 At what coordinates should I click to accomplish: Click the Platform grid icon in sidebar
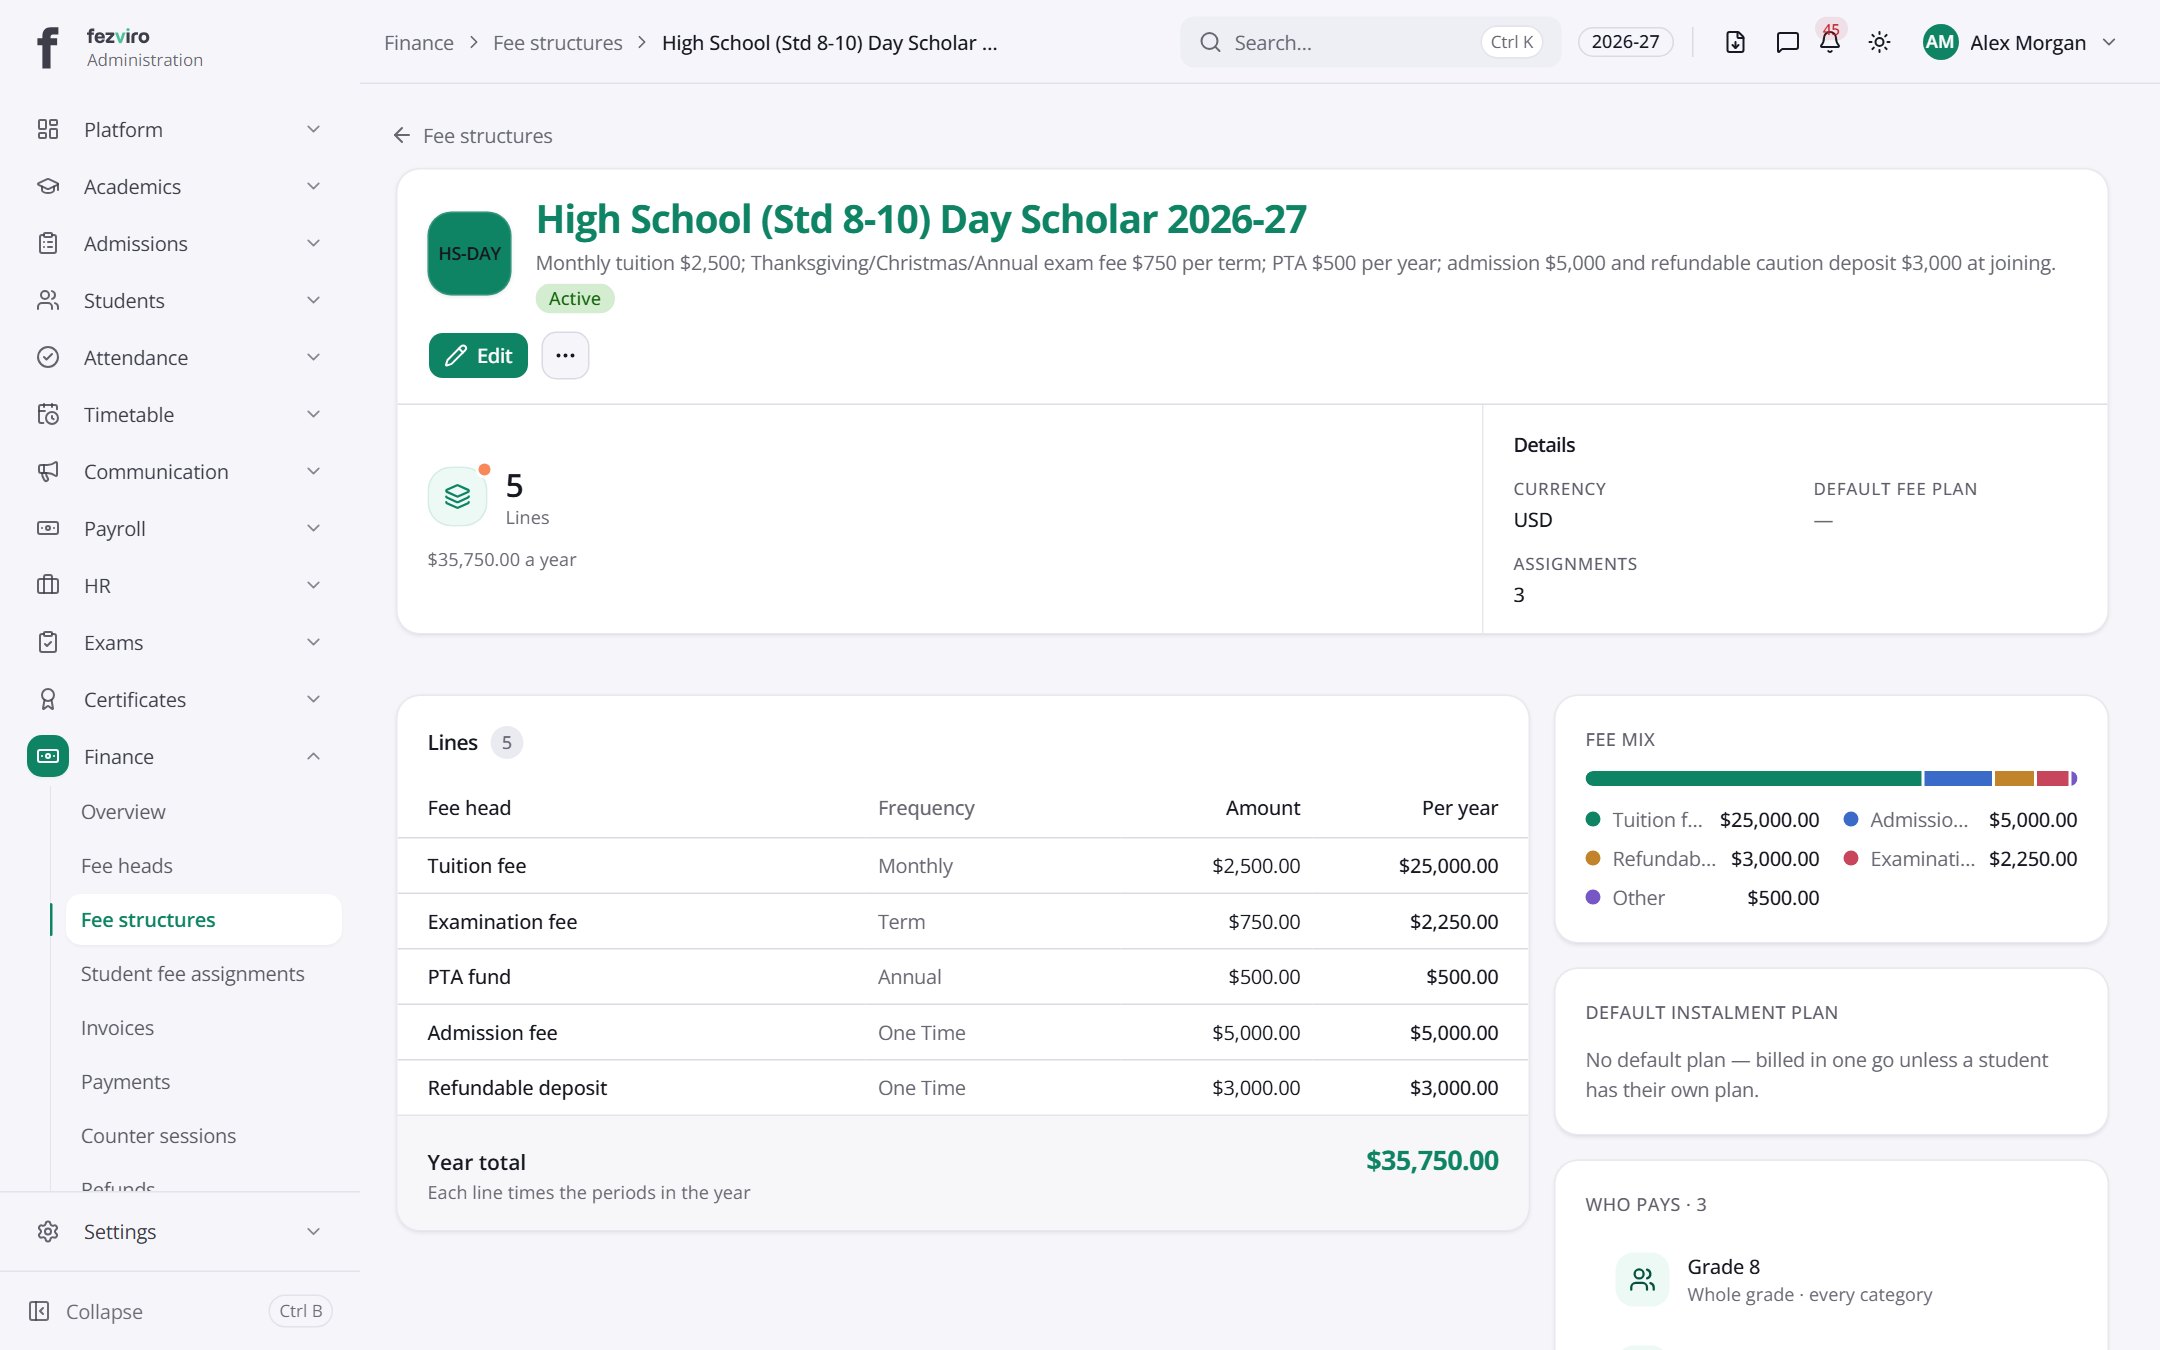48,129
